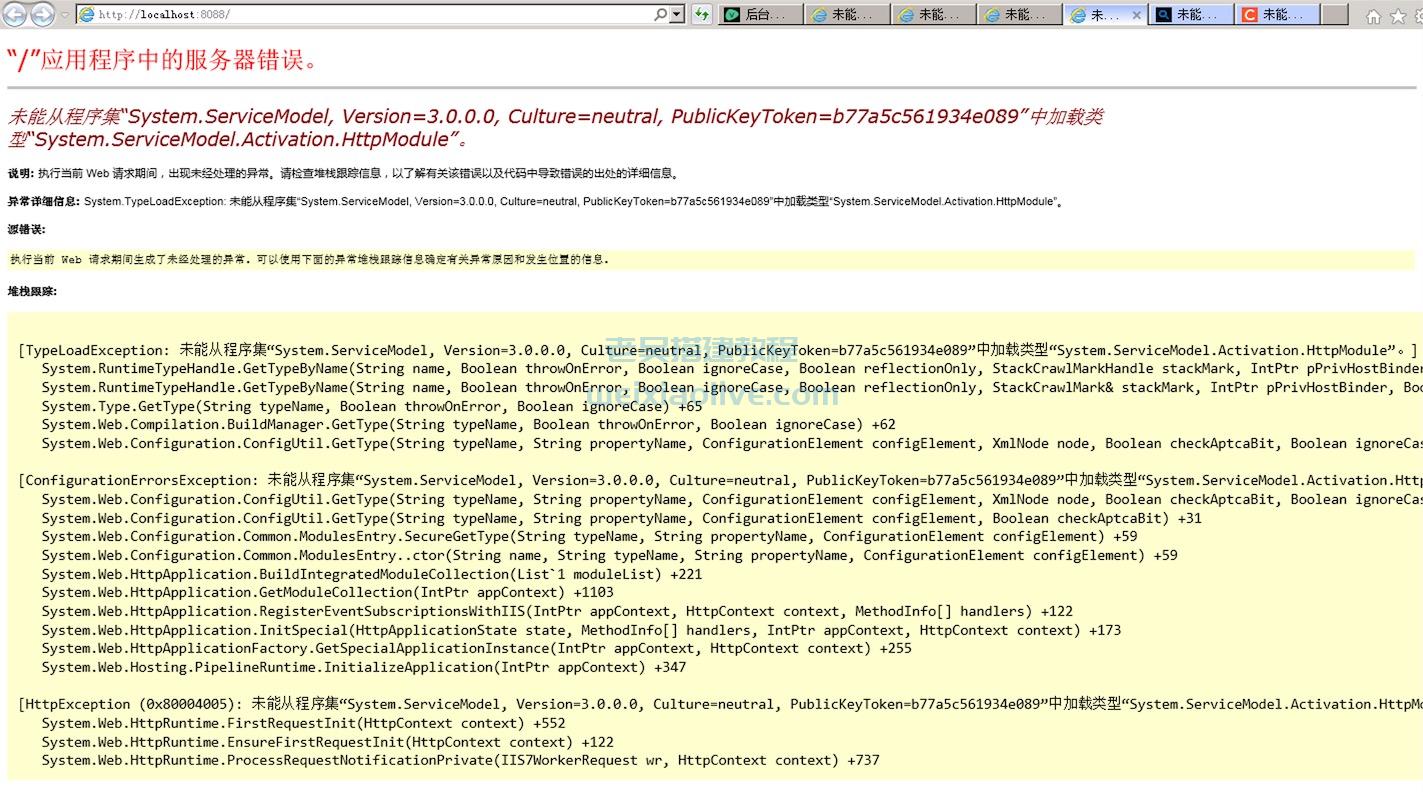
Task: Click the PipelineRuntime.InitializeApplication +347 stack line
Action: (x=364, y=667)
